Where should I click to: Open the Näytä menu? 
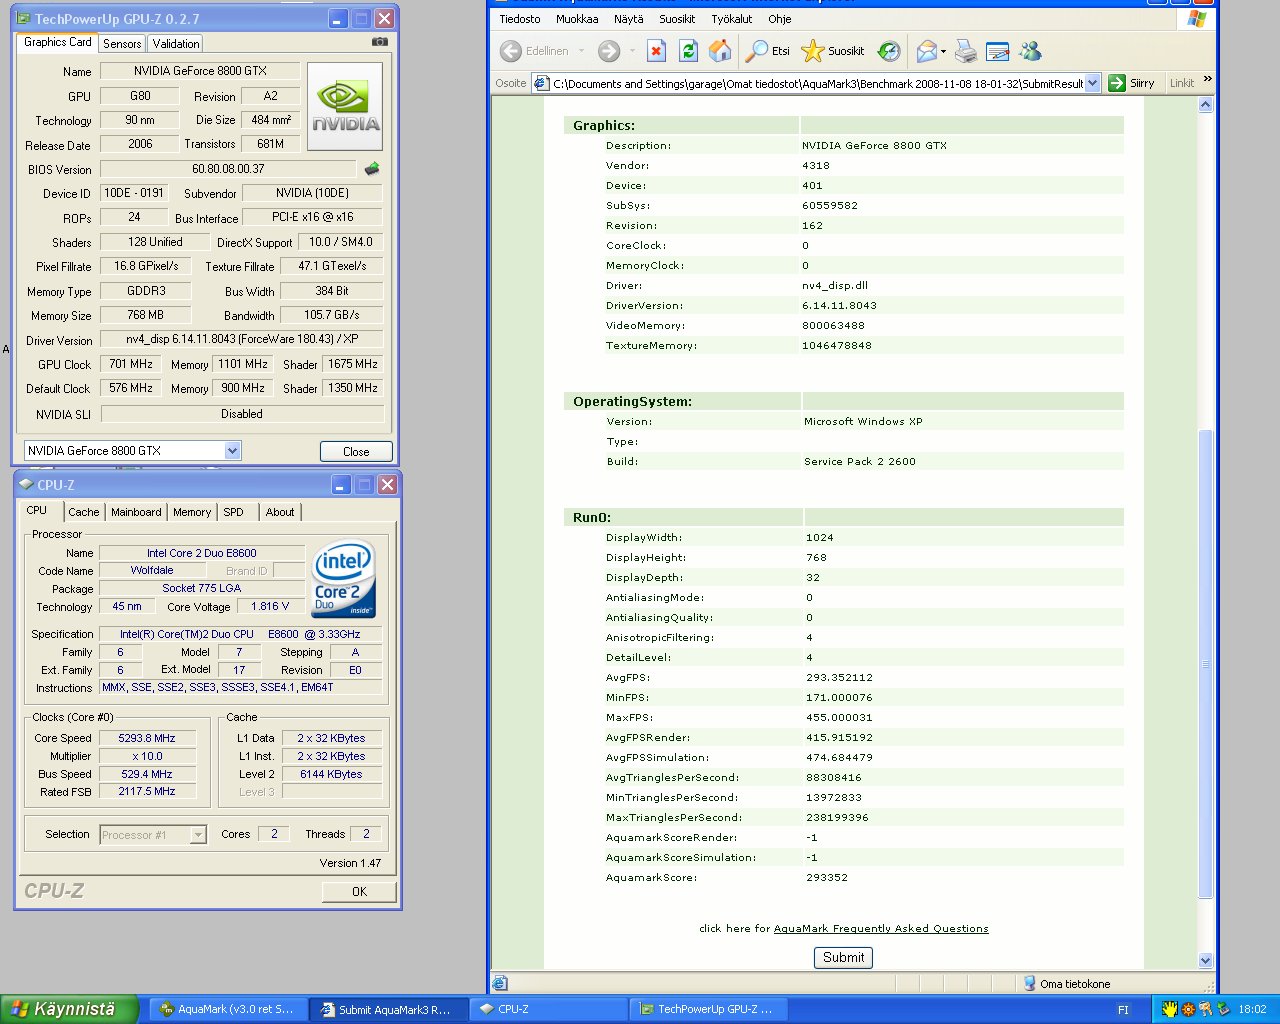pos(629,19)
